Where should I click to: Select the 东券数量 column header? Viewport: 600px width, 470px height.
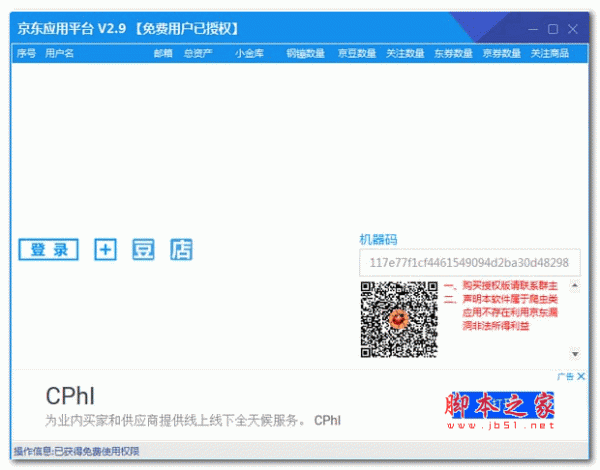[x=453, y=53]
